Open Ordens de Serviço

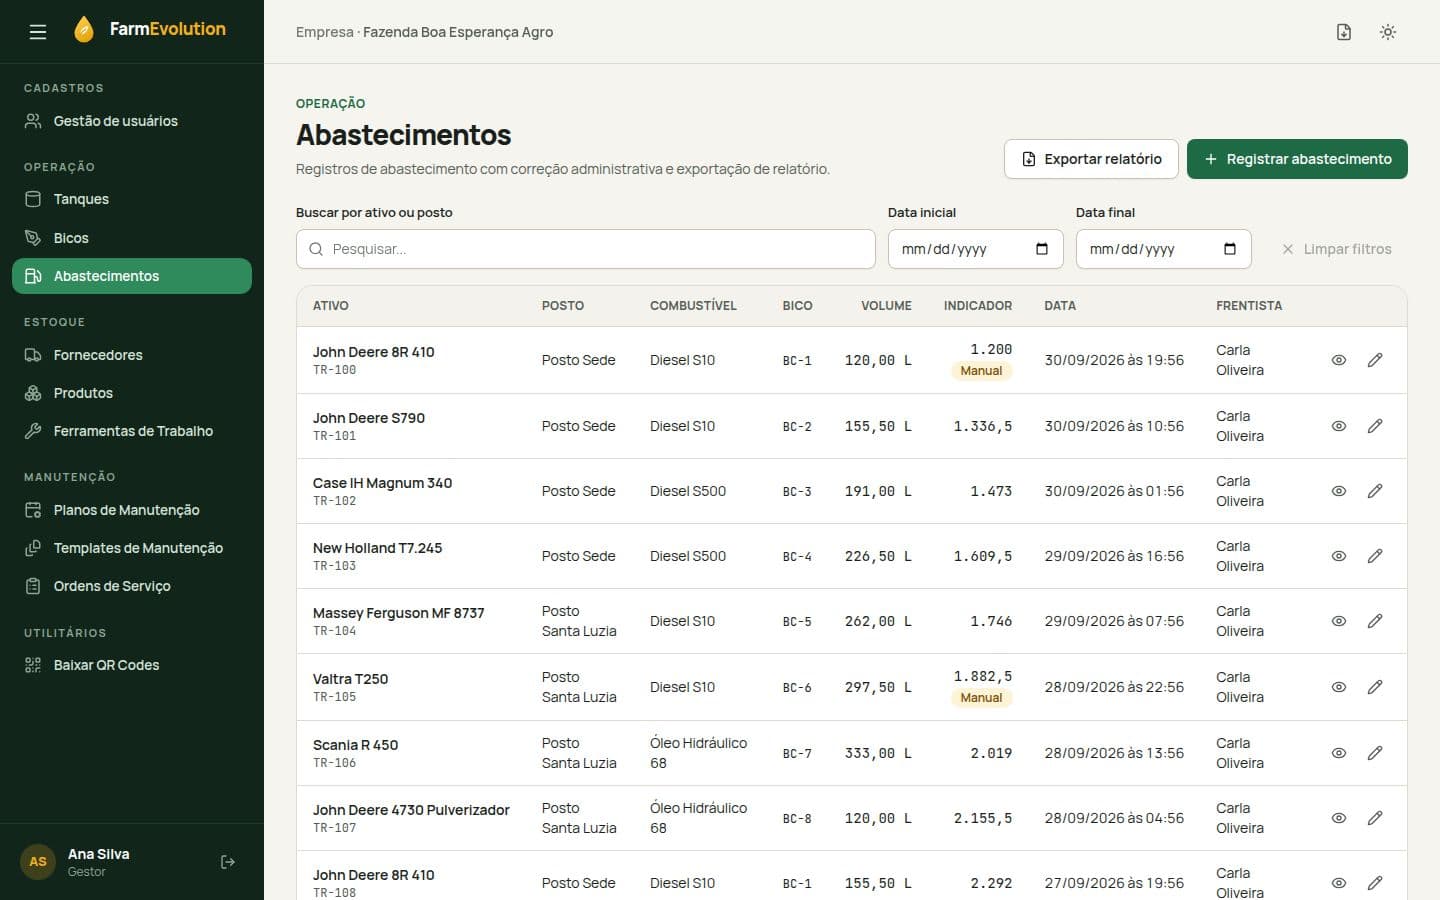[x=132, y=586]
